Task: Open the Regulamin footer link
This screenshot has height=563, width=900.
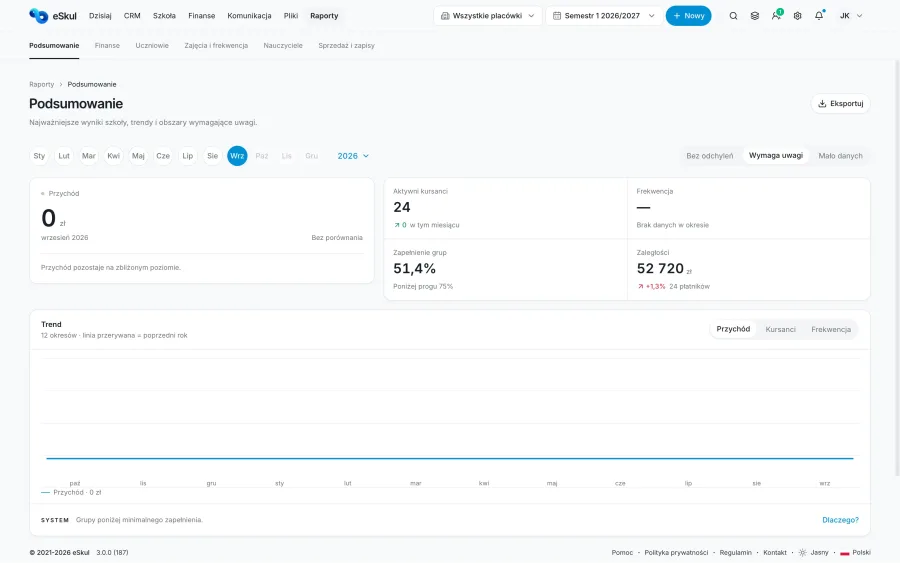Action: tap(735, 553)
